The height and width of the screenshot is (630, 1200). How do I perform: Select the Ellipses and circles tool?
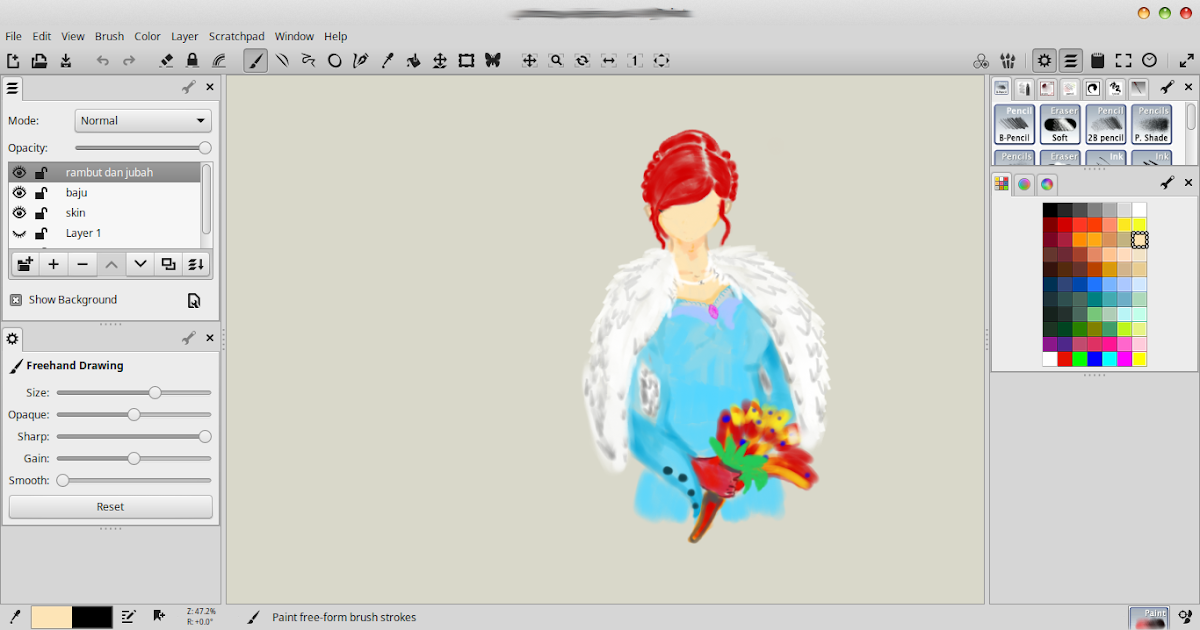click(335, 60)
